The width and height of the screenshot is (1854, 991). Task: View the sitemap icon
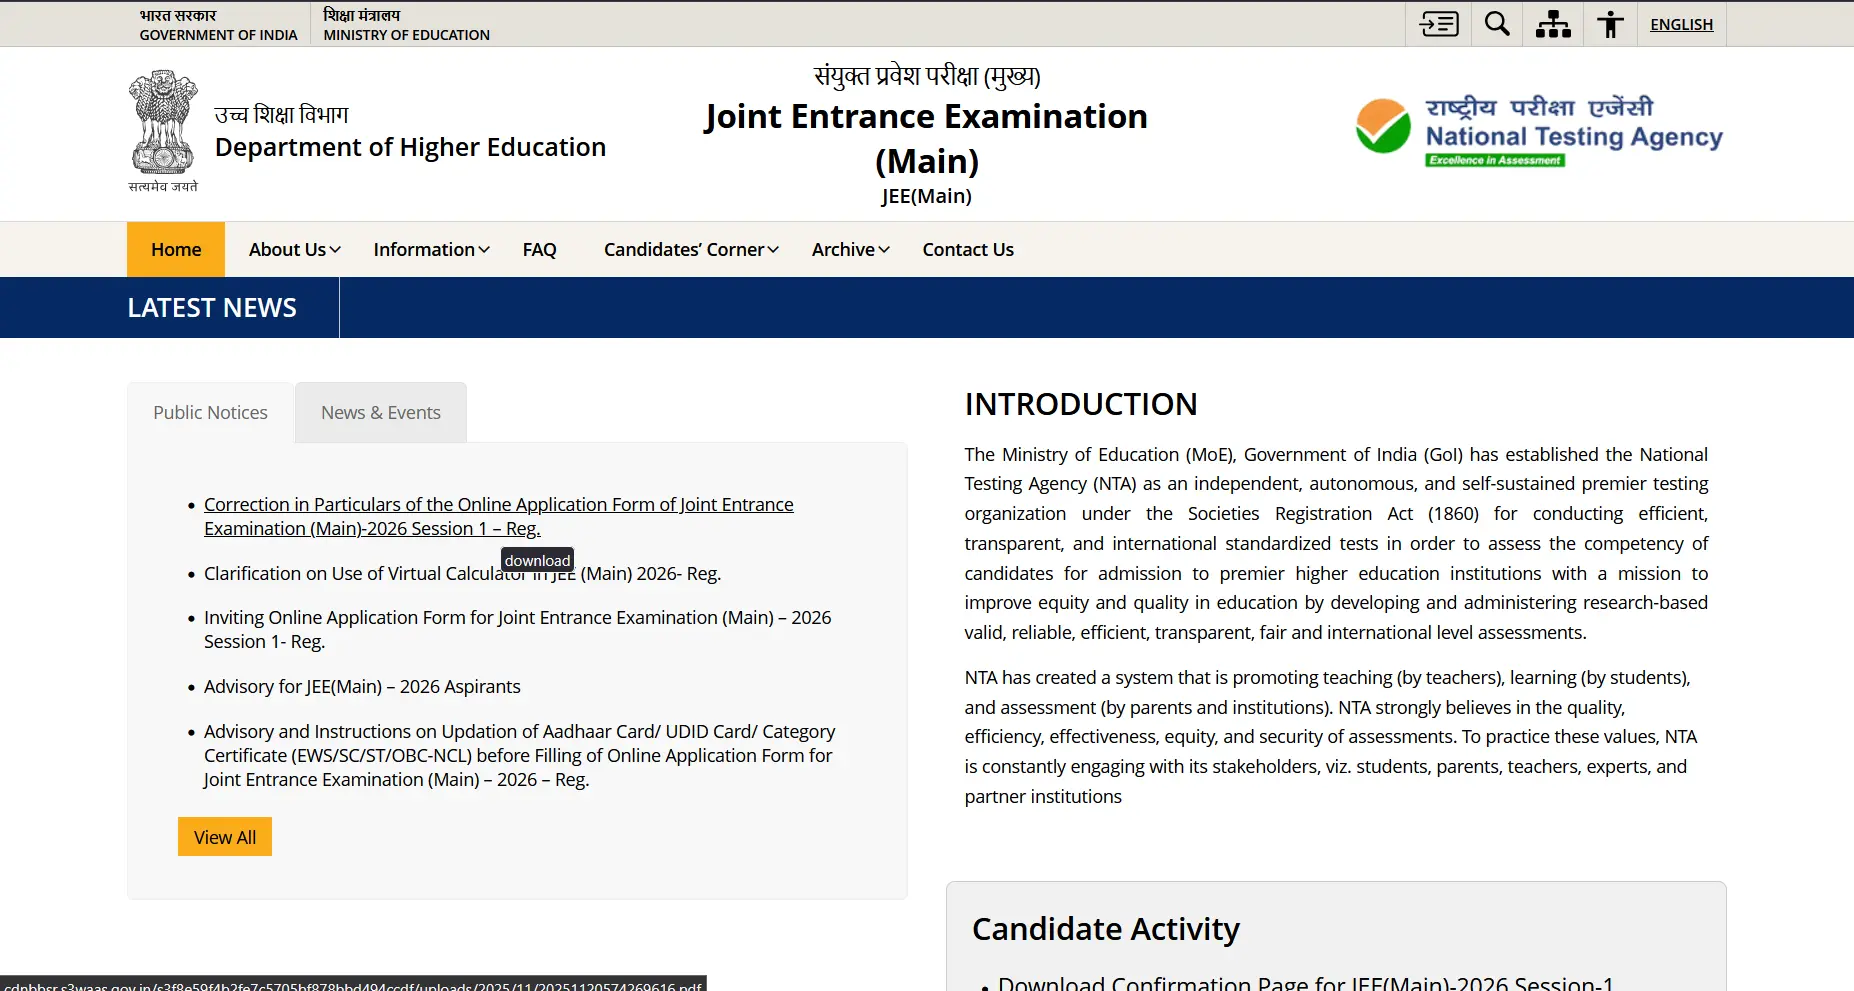(1552, 23)
